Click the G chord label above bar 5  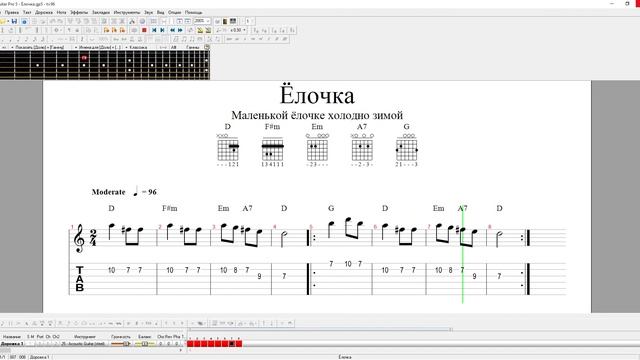point(331,208)
